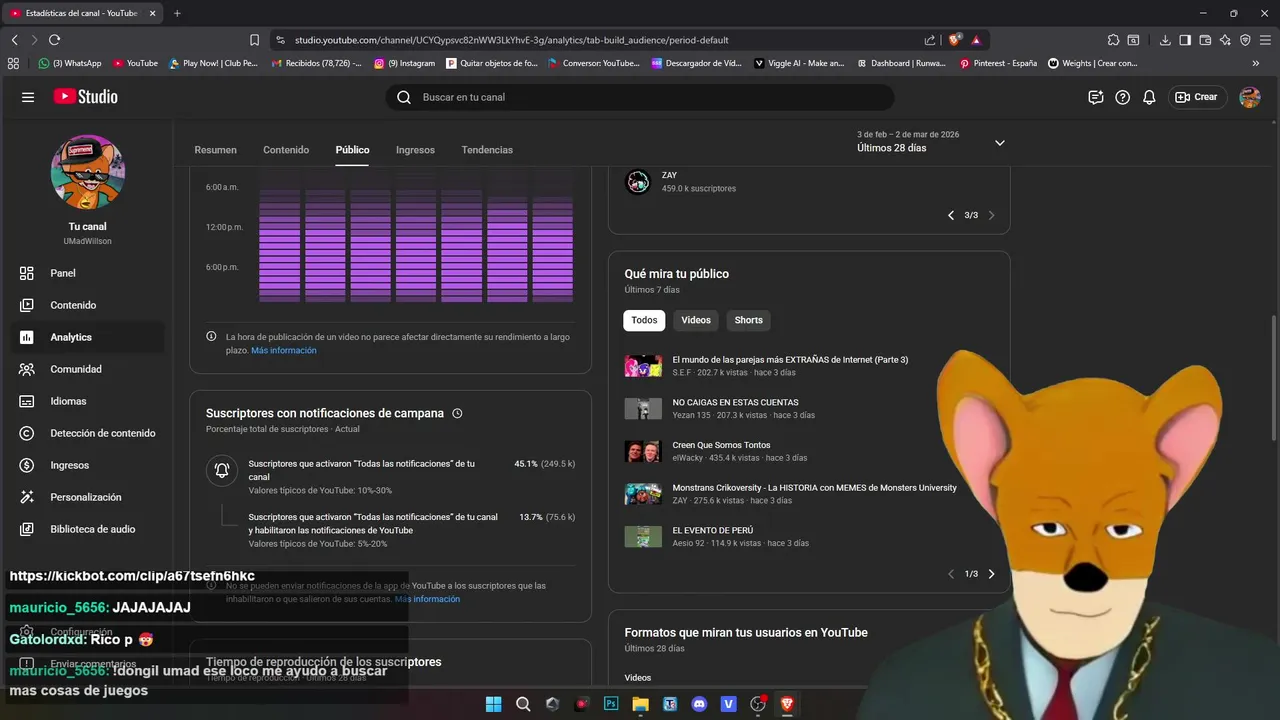Open the account avatar menu
The width and height of the screenshot is (1280, 720).
[x=1249, y=97]
